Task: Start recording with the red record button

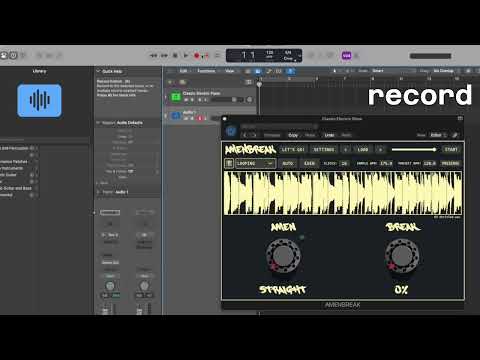Action: pyautogui.click(x=197, y=56)
